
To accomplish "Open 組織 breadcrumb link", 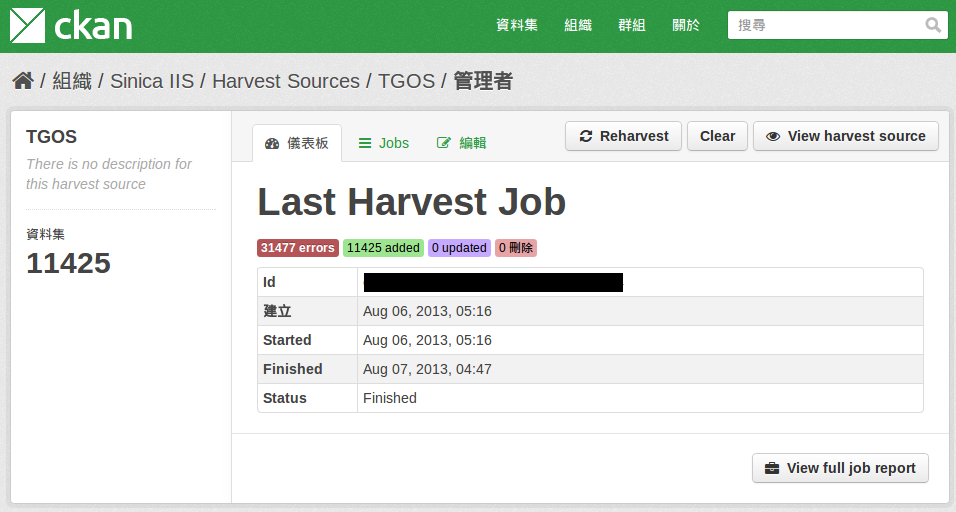I will 72,81.
